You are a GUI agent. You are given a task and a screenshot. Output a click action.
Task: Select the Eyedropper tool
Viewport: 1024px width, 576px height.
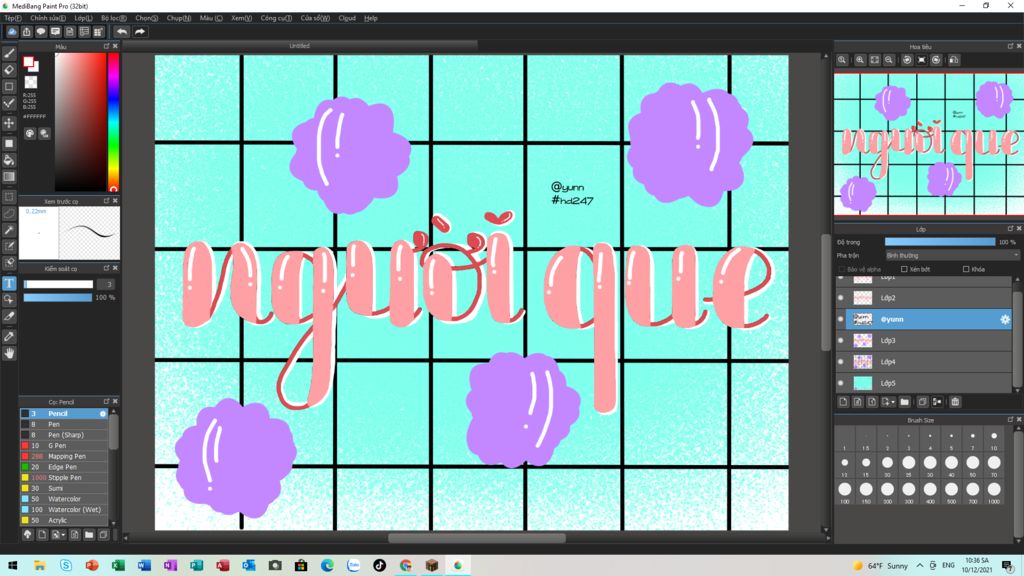[9, 336]
